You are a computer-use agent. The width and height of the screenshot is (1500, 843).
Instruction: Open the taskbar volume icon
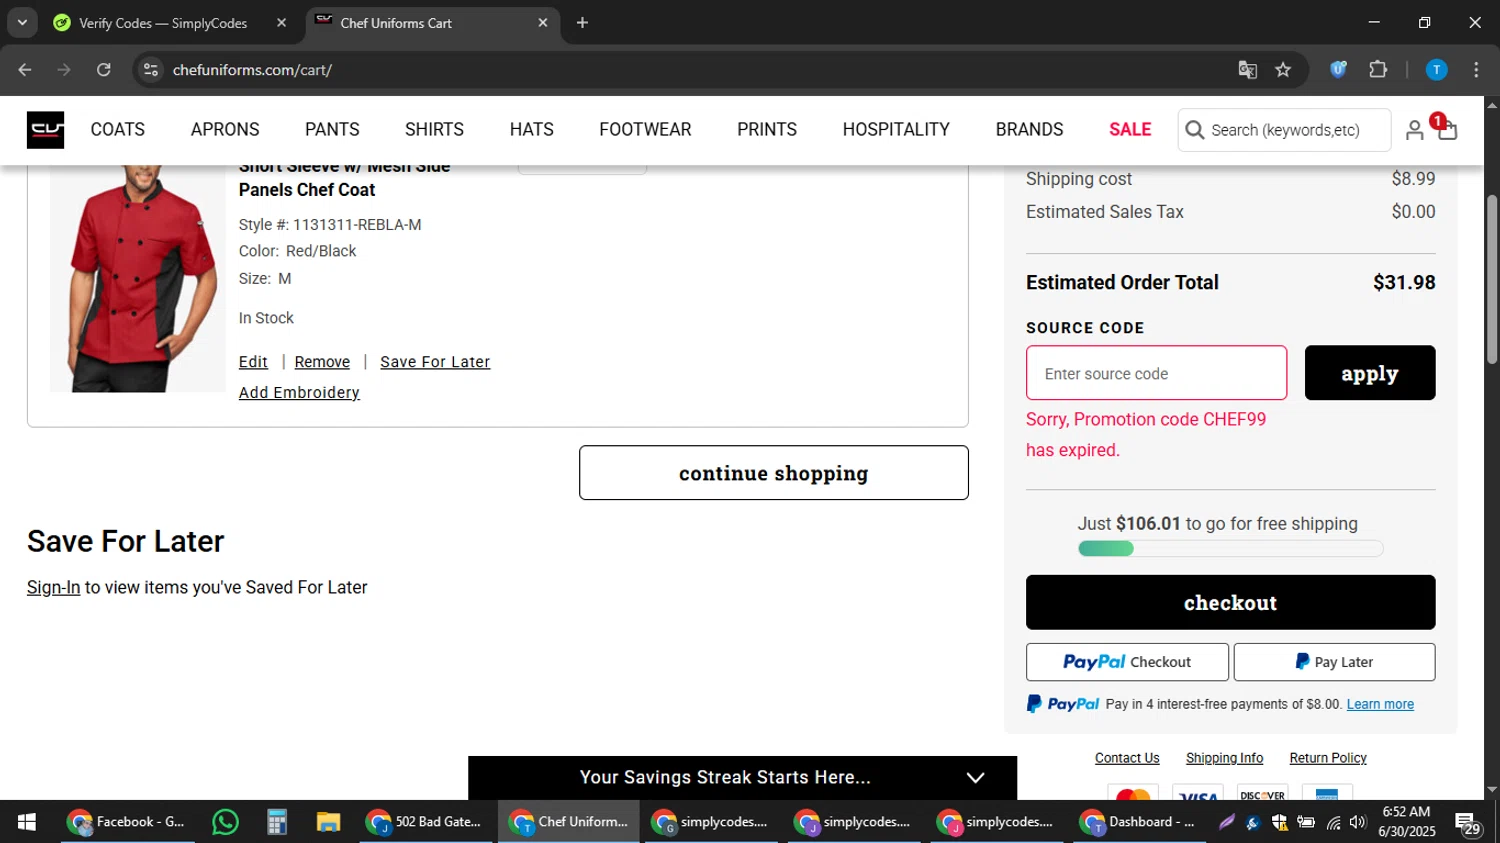pyautogui.click(x=1357, y=822)
